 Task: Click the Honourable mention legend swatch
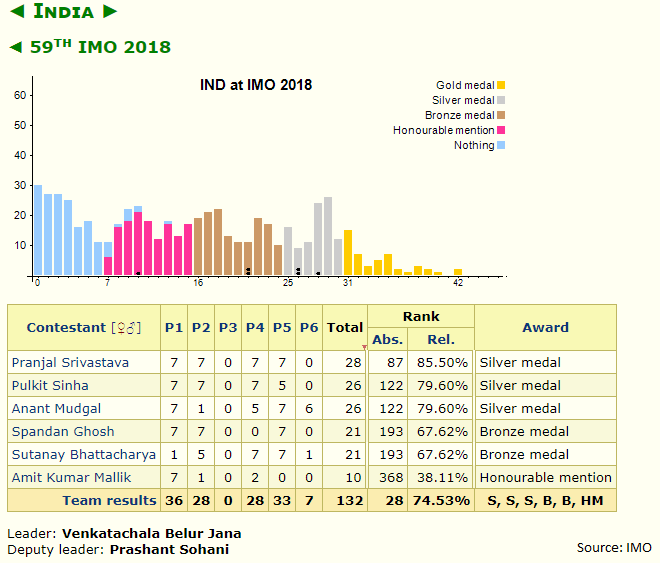coord(501,130)
